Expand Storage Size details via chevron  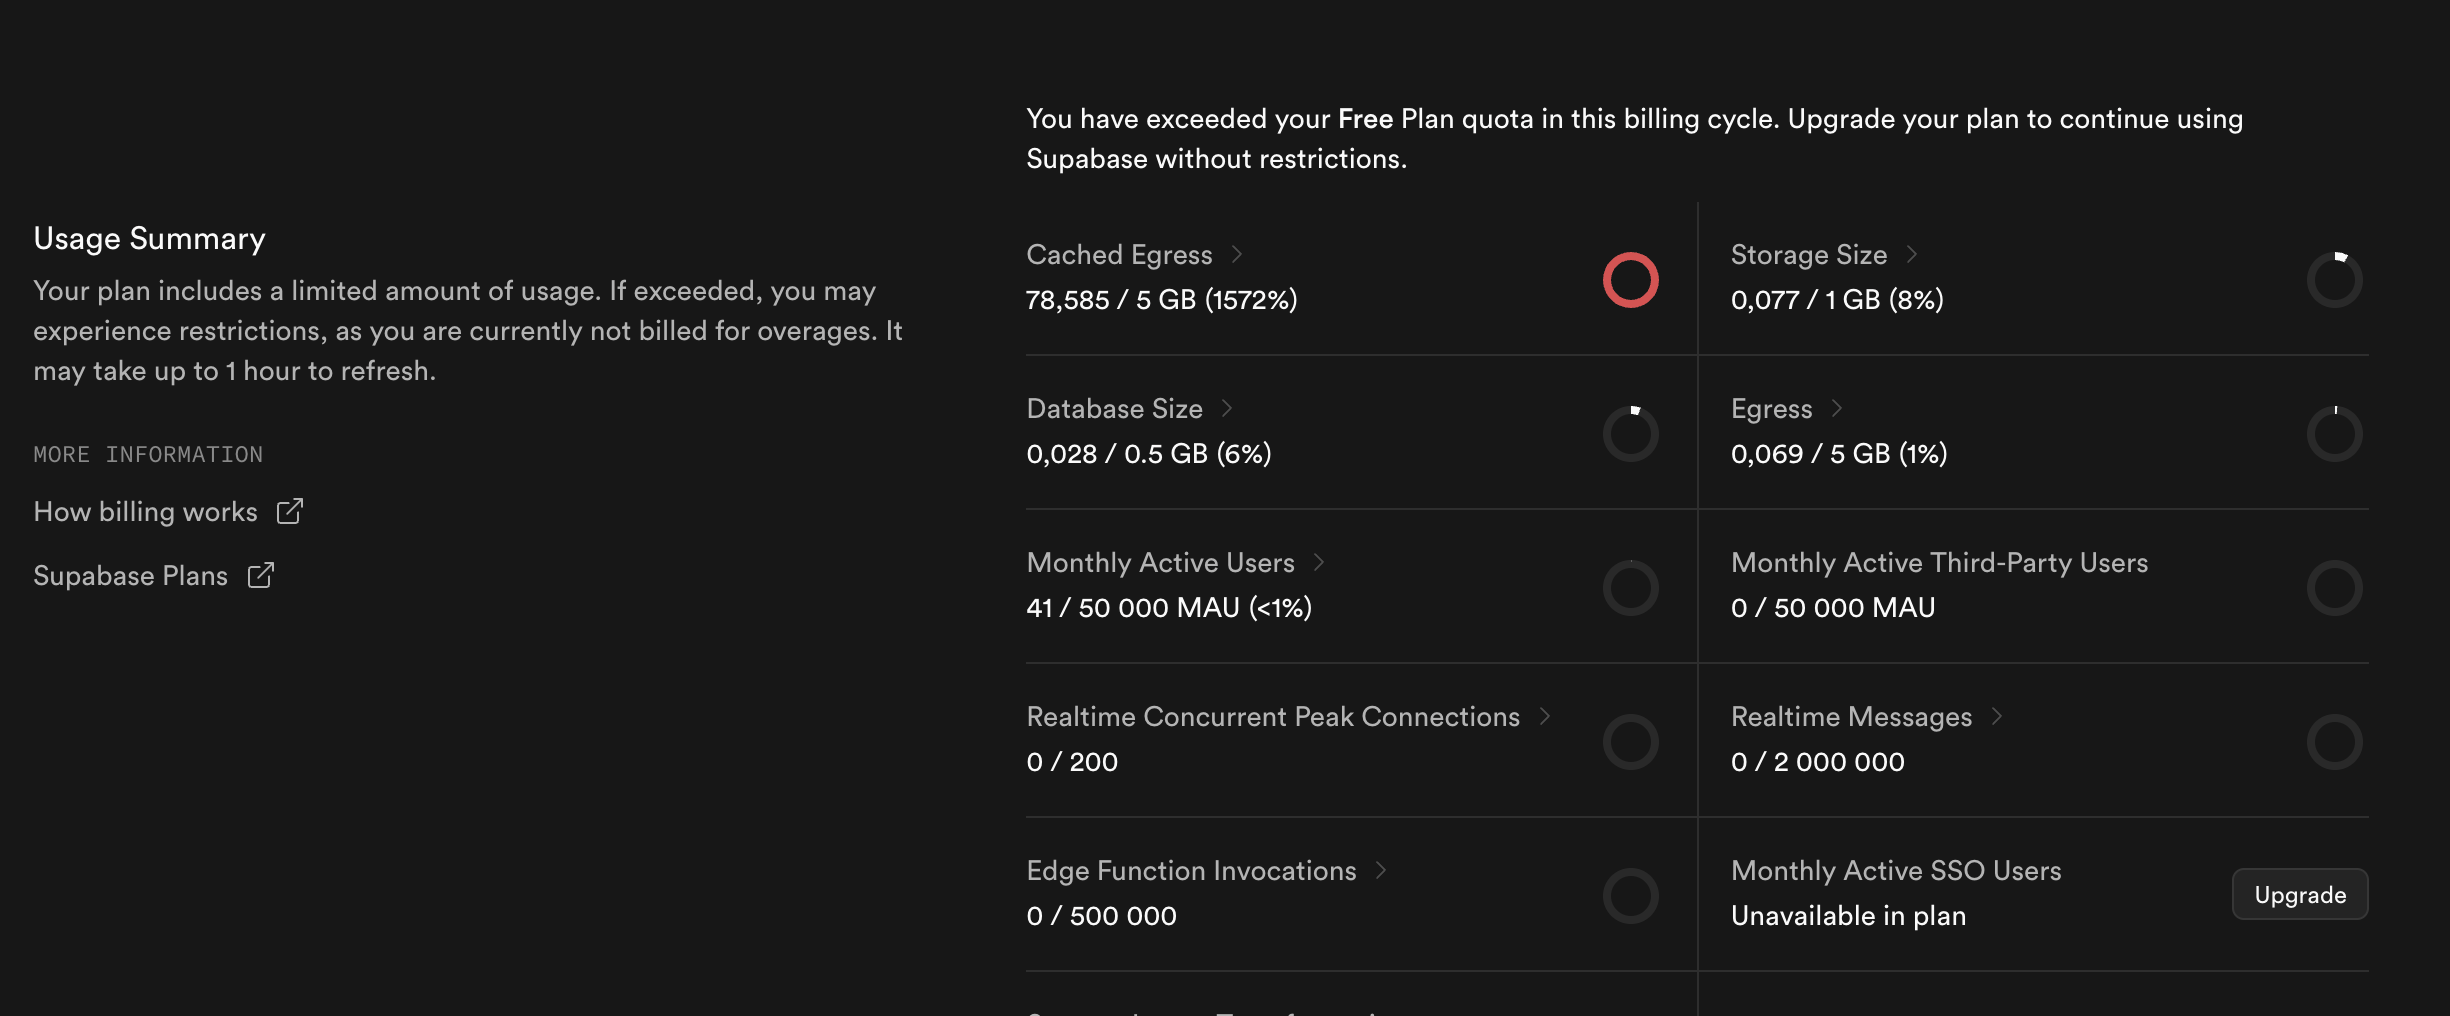click(1912, 254)
